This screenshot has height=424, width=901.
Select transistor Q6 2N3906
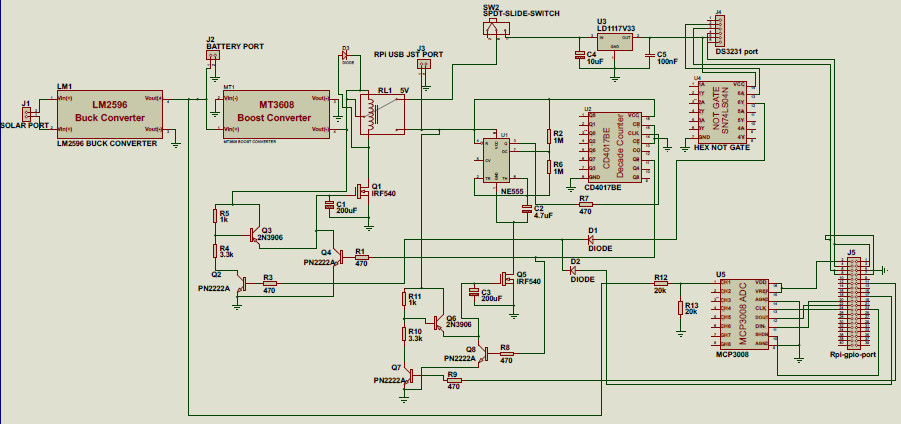tap(440, 323)
